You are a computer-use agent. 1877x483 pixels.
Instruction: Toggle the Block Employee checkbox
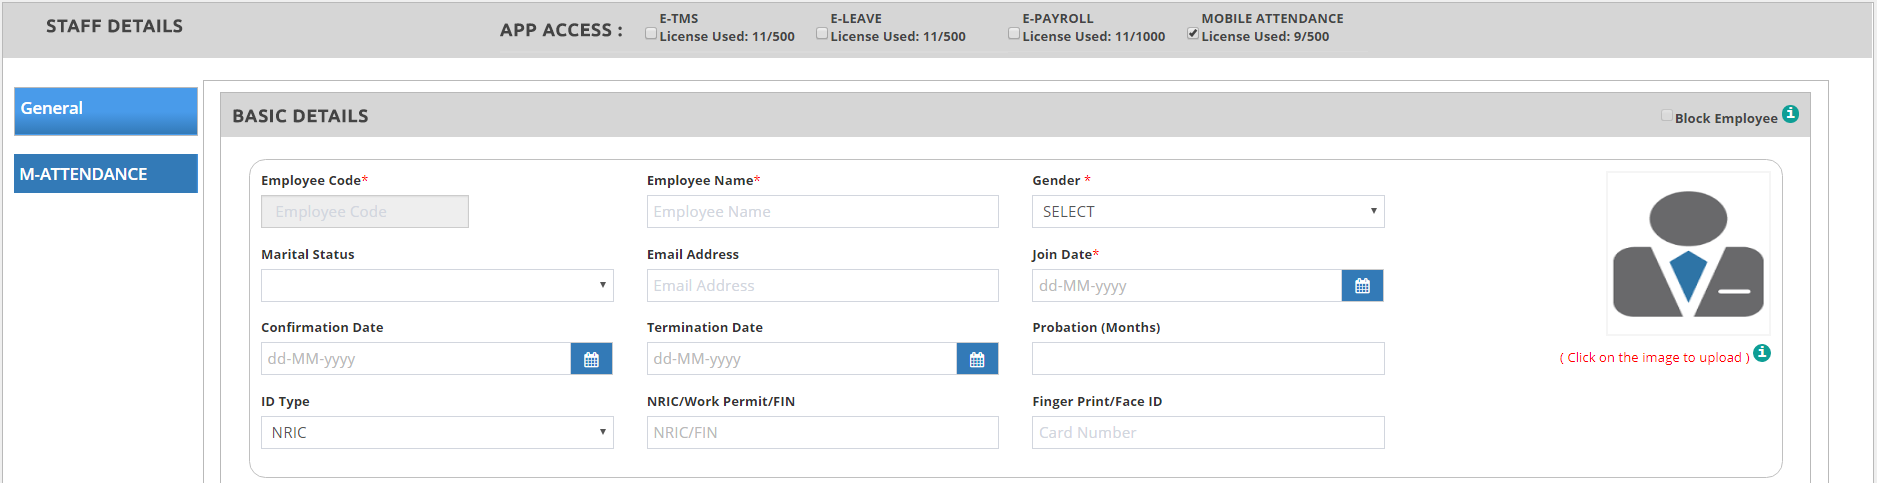coord(1667,116)
